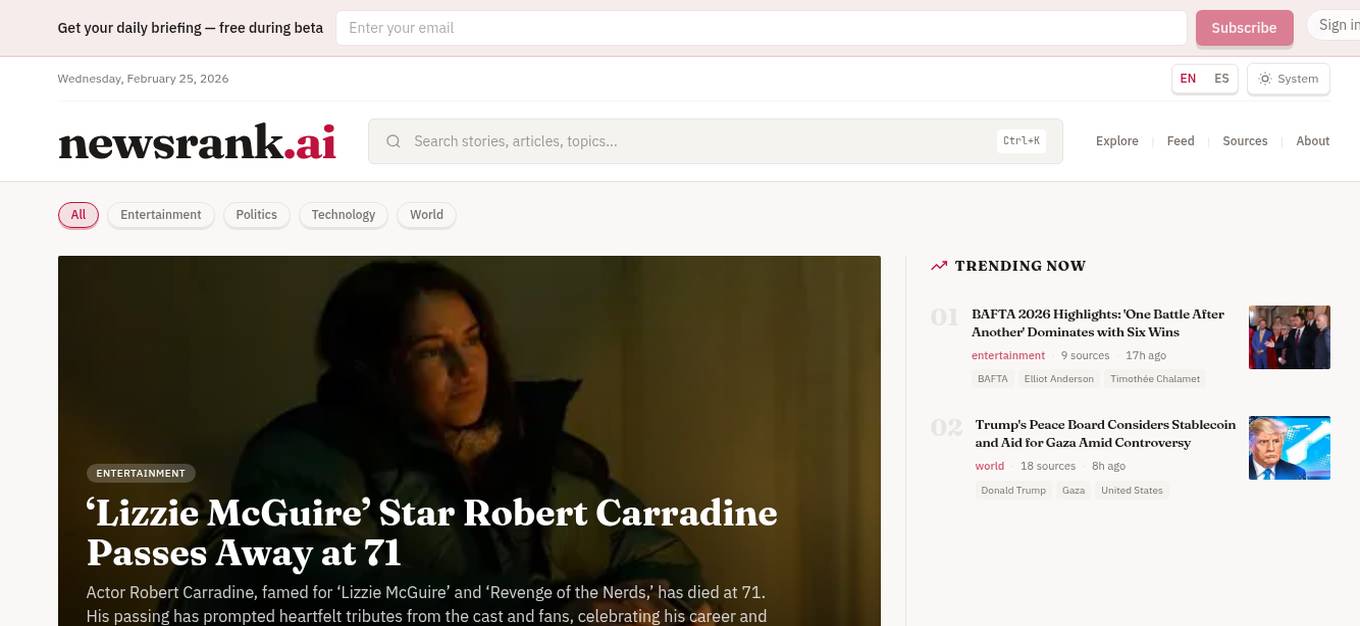Open the Explore section
This screenshot has height=626, width=1360.
point(1116,141)
